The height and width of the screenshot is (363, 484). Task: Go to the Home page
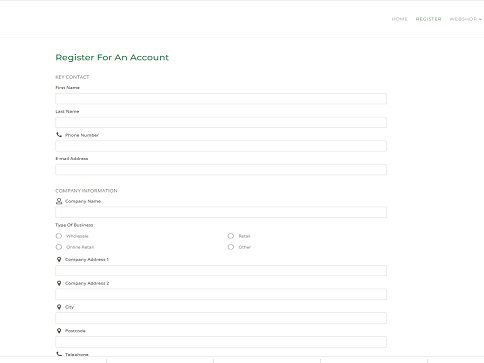[400, 19]
